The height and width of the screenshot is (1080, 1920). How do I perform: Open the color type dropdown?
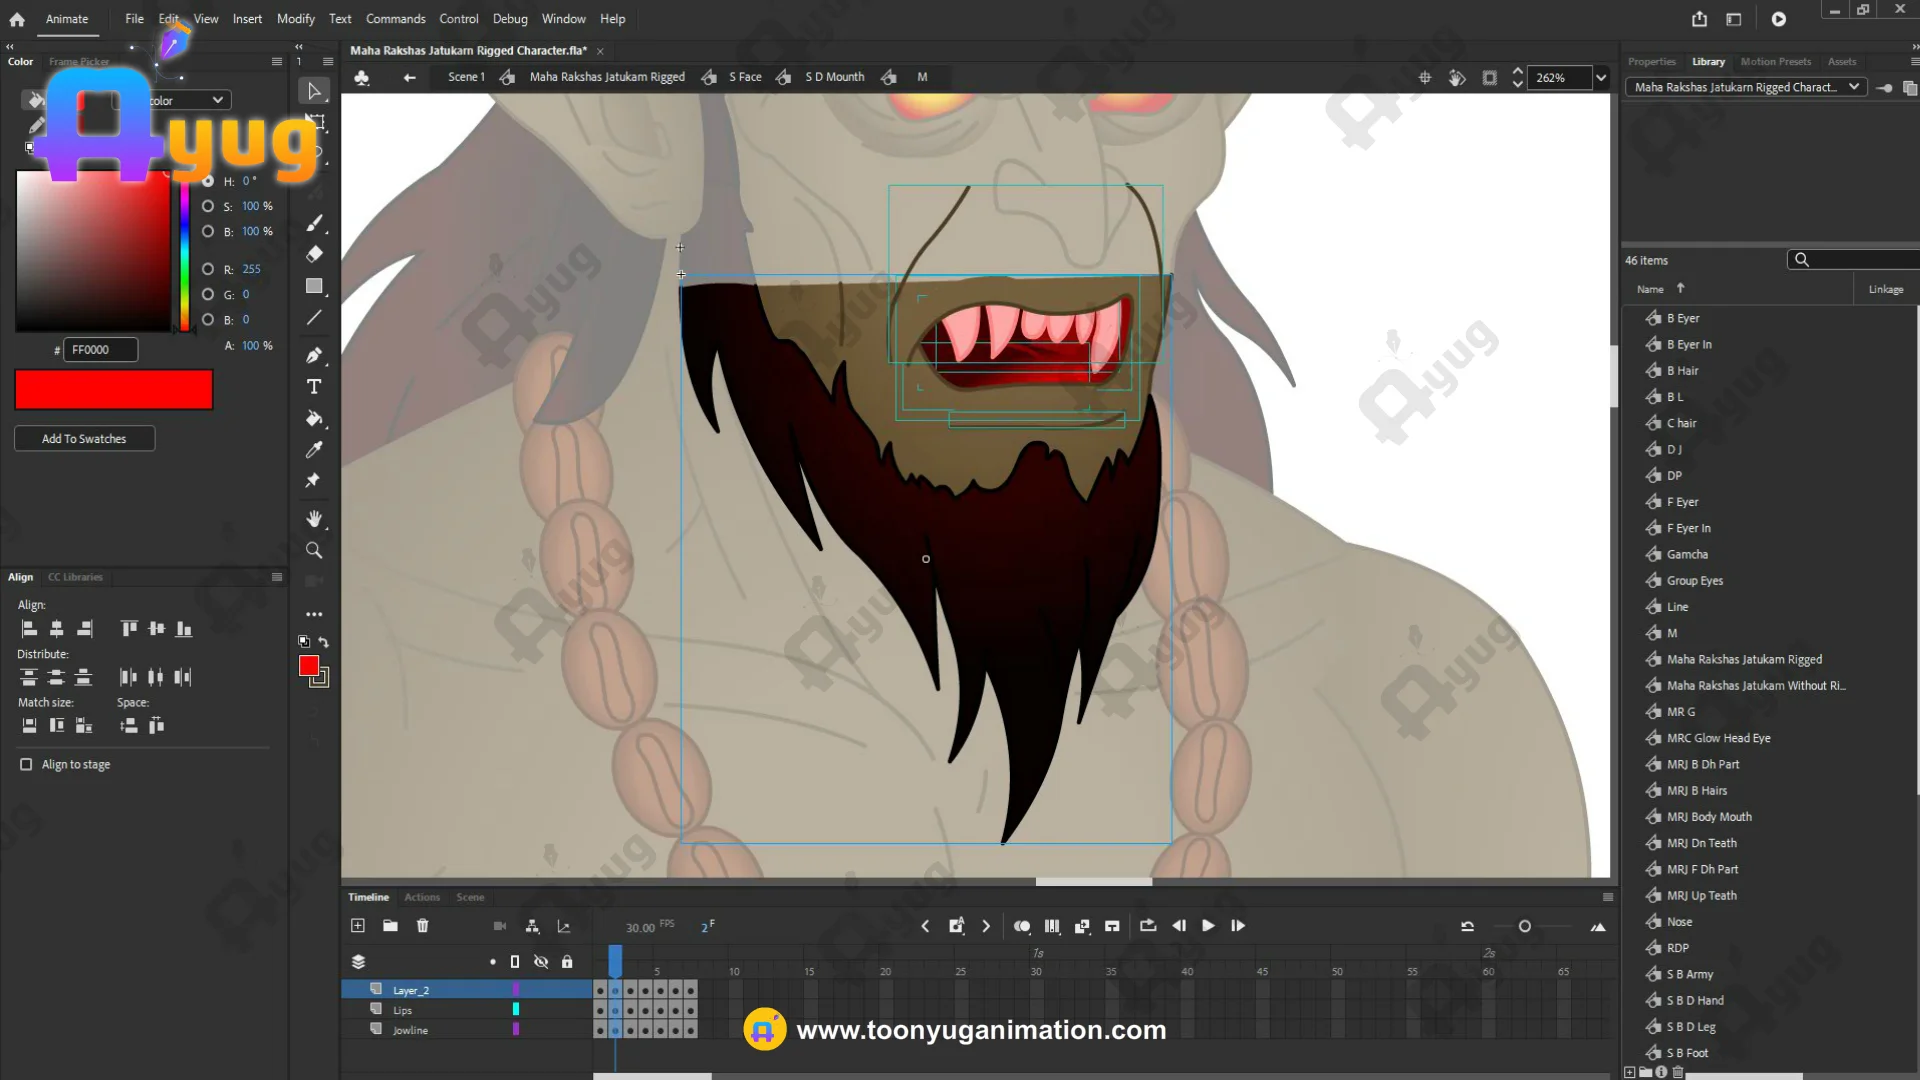pyautogui.click(x=217, y=100)
